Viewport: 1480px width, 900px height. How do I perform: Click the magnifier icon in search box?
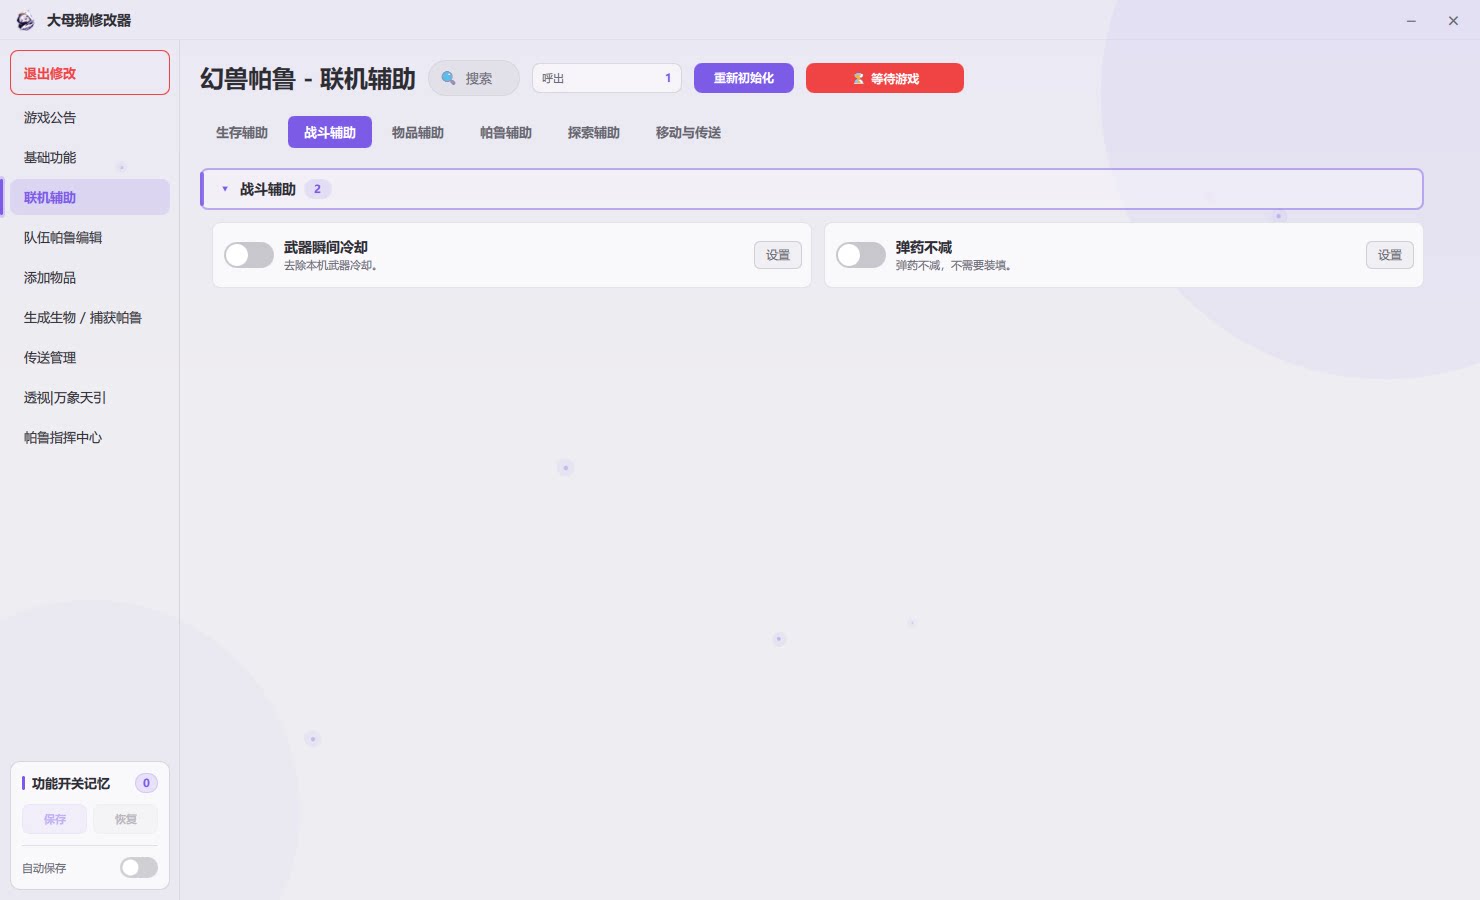pyautogui.click(x=449, y=78)
